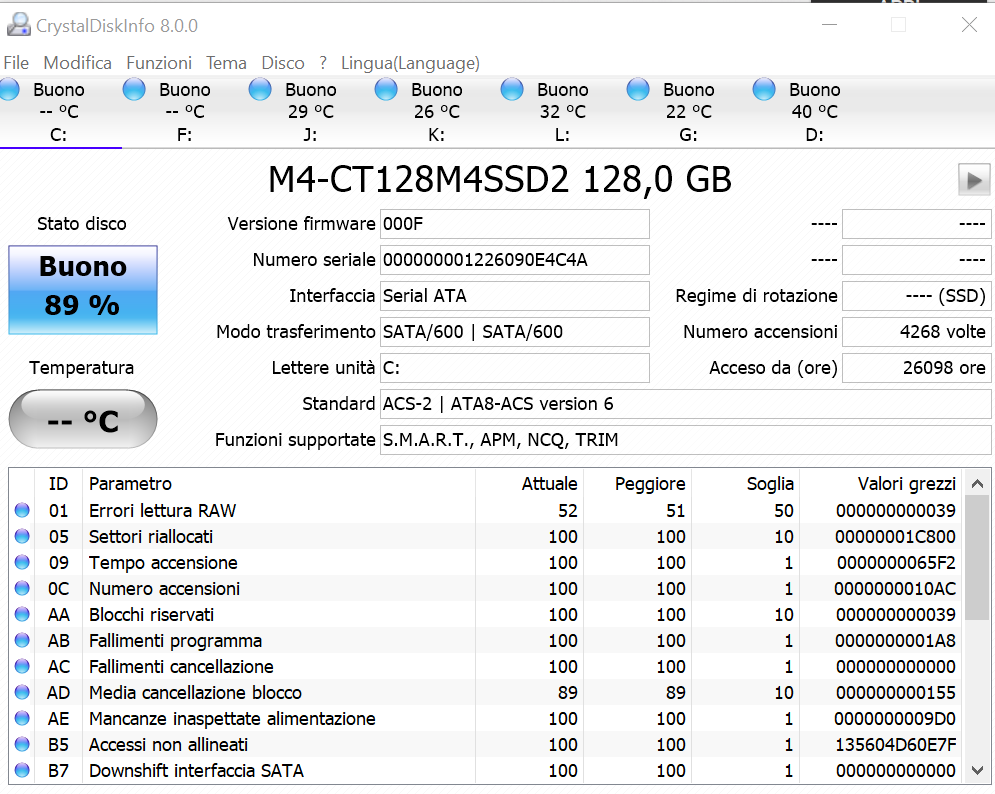Open the File menu
Screen dimensions: 995x794
tap(16, 63)
